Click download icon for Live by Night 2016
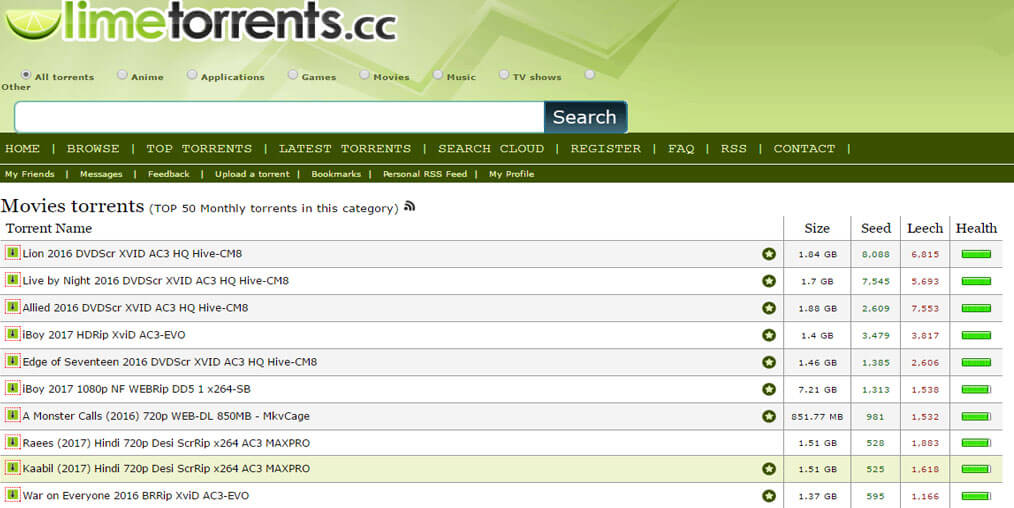Image resolution: width=1014 pixels, height=508 pixels. click(x=12, y=280)
